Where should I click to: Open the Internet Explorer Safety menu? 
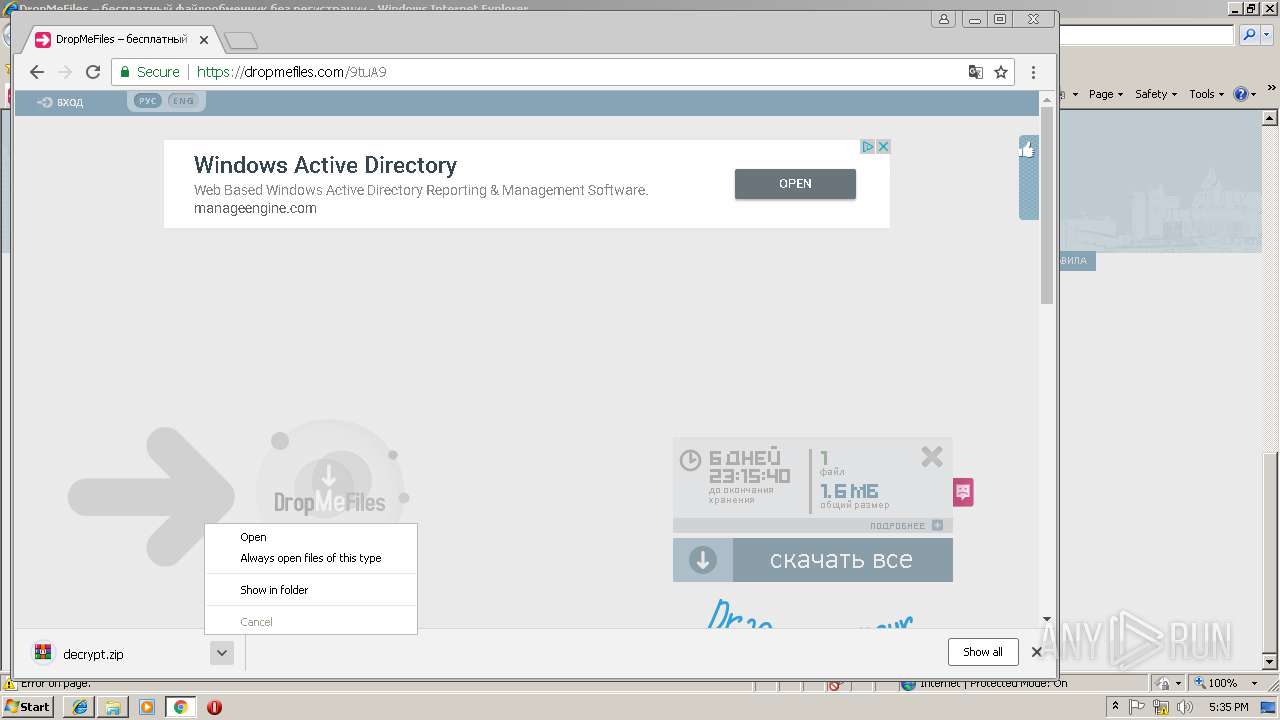[1155, 94]
